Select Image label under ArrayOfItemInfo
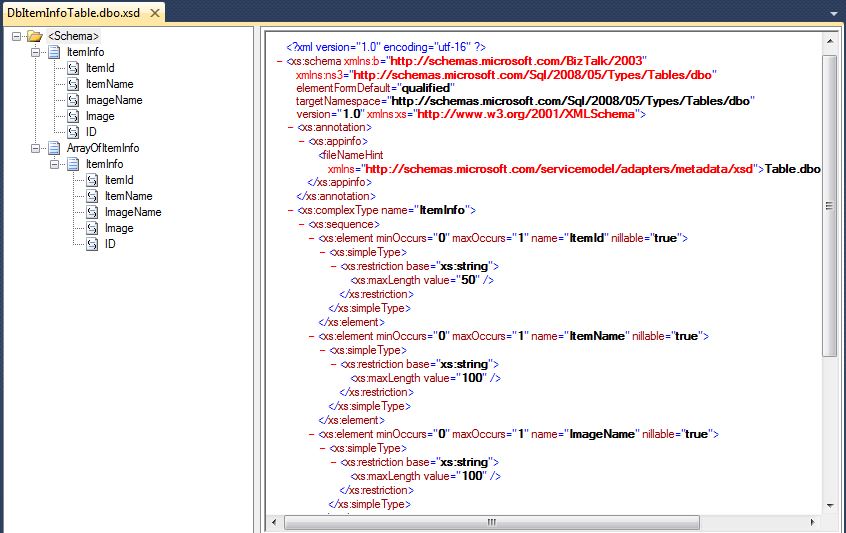The height and width of the screenshot is (533, 846). [119, 228]
